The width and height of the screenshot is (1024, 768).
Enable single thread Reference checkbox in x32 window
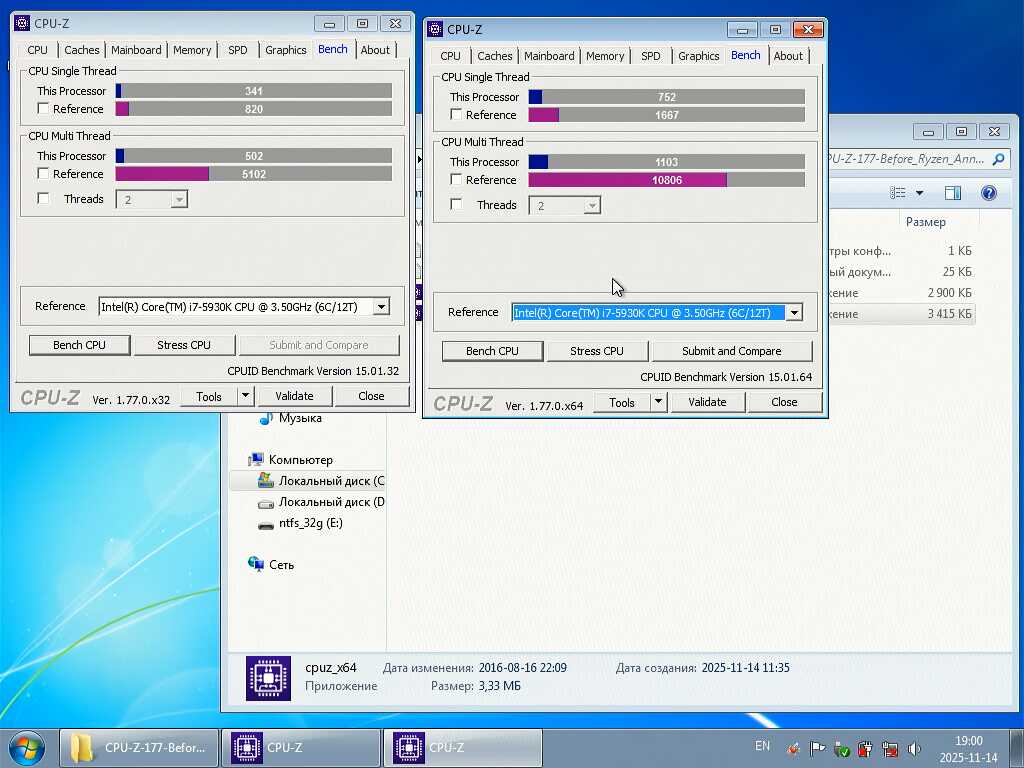click(43, 108)
